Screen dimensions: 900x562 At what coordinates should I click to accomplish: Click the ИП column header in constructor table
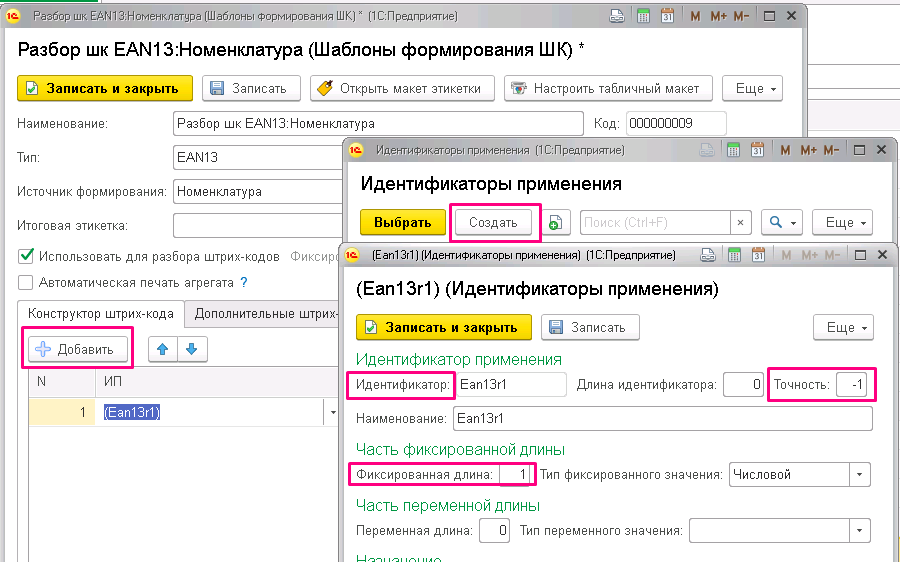[x=217, y=382]
